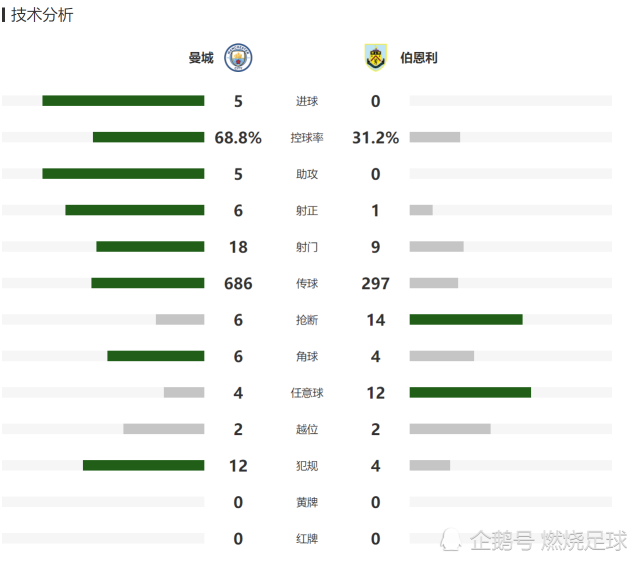This screenshot has width=641, height=563.
Task: Click the 燃烧足球 watermark text
Action: tap(584, 541)
